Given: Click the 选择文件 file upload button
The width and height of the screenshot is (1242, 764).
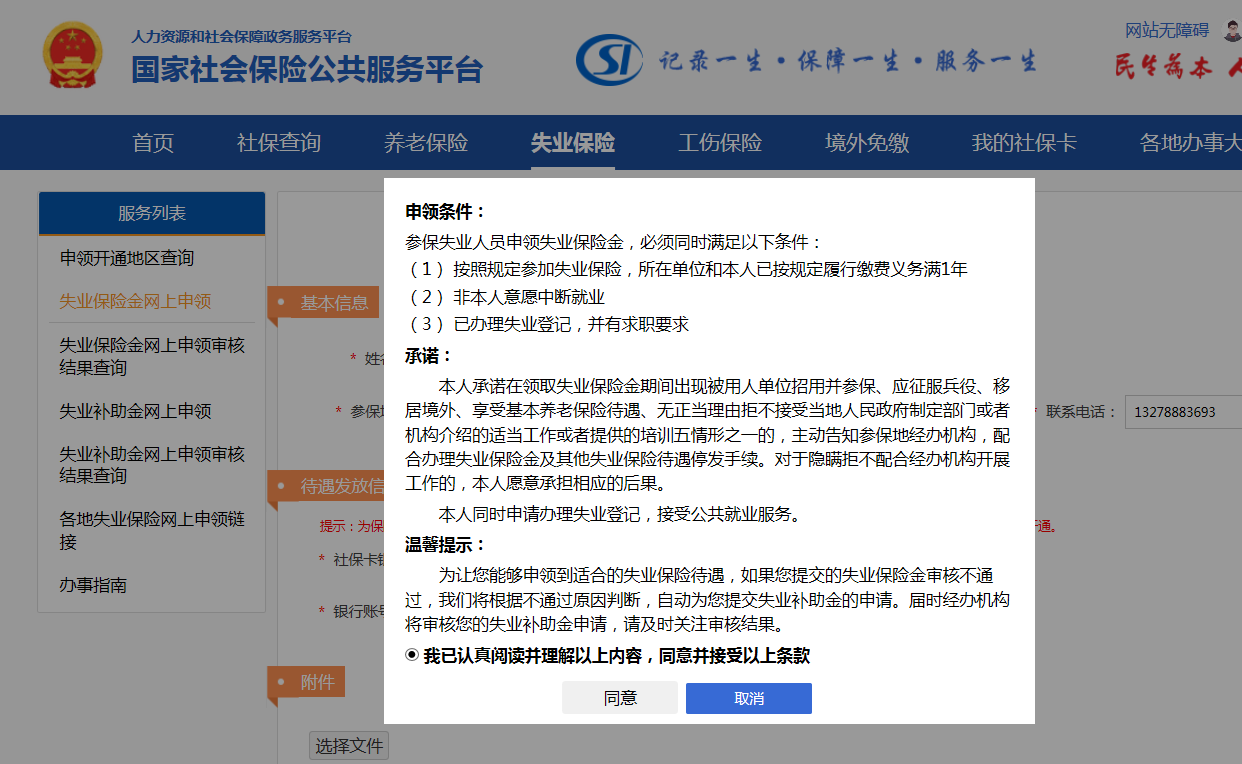Looking at the screenshot, I should click(348, 745).
